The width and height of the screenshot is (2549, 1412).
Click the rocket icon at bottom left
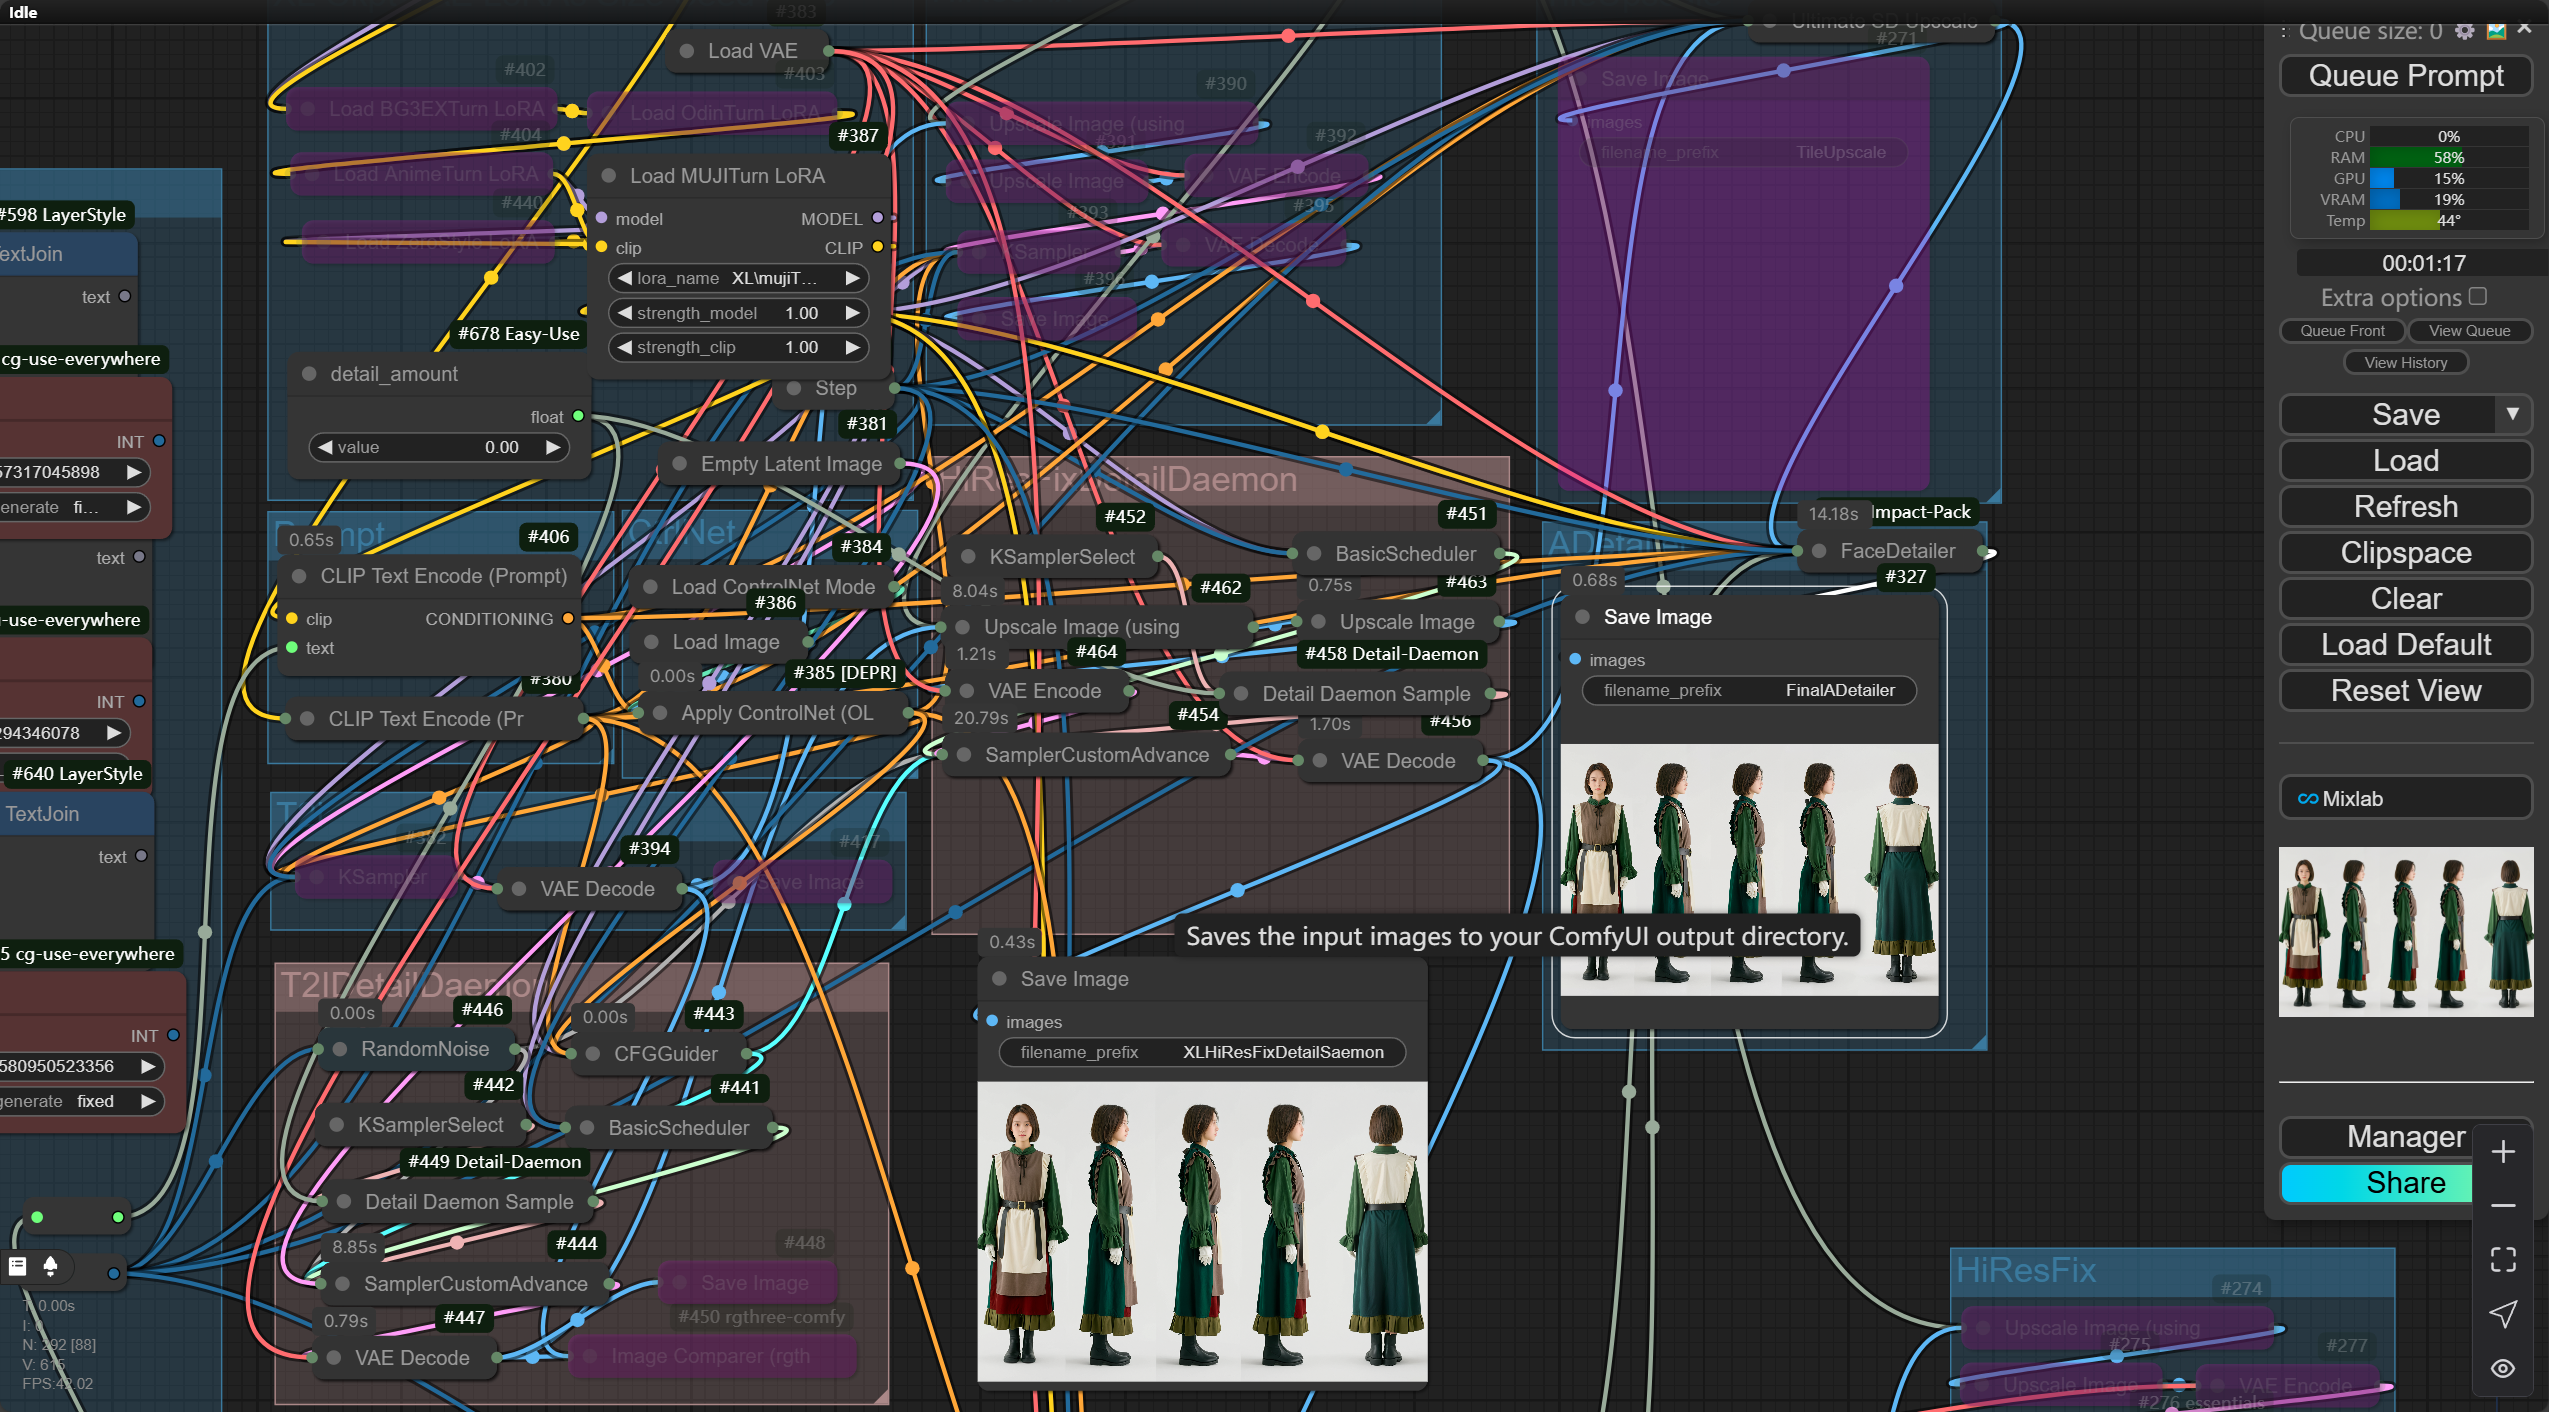50,1267
